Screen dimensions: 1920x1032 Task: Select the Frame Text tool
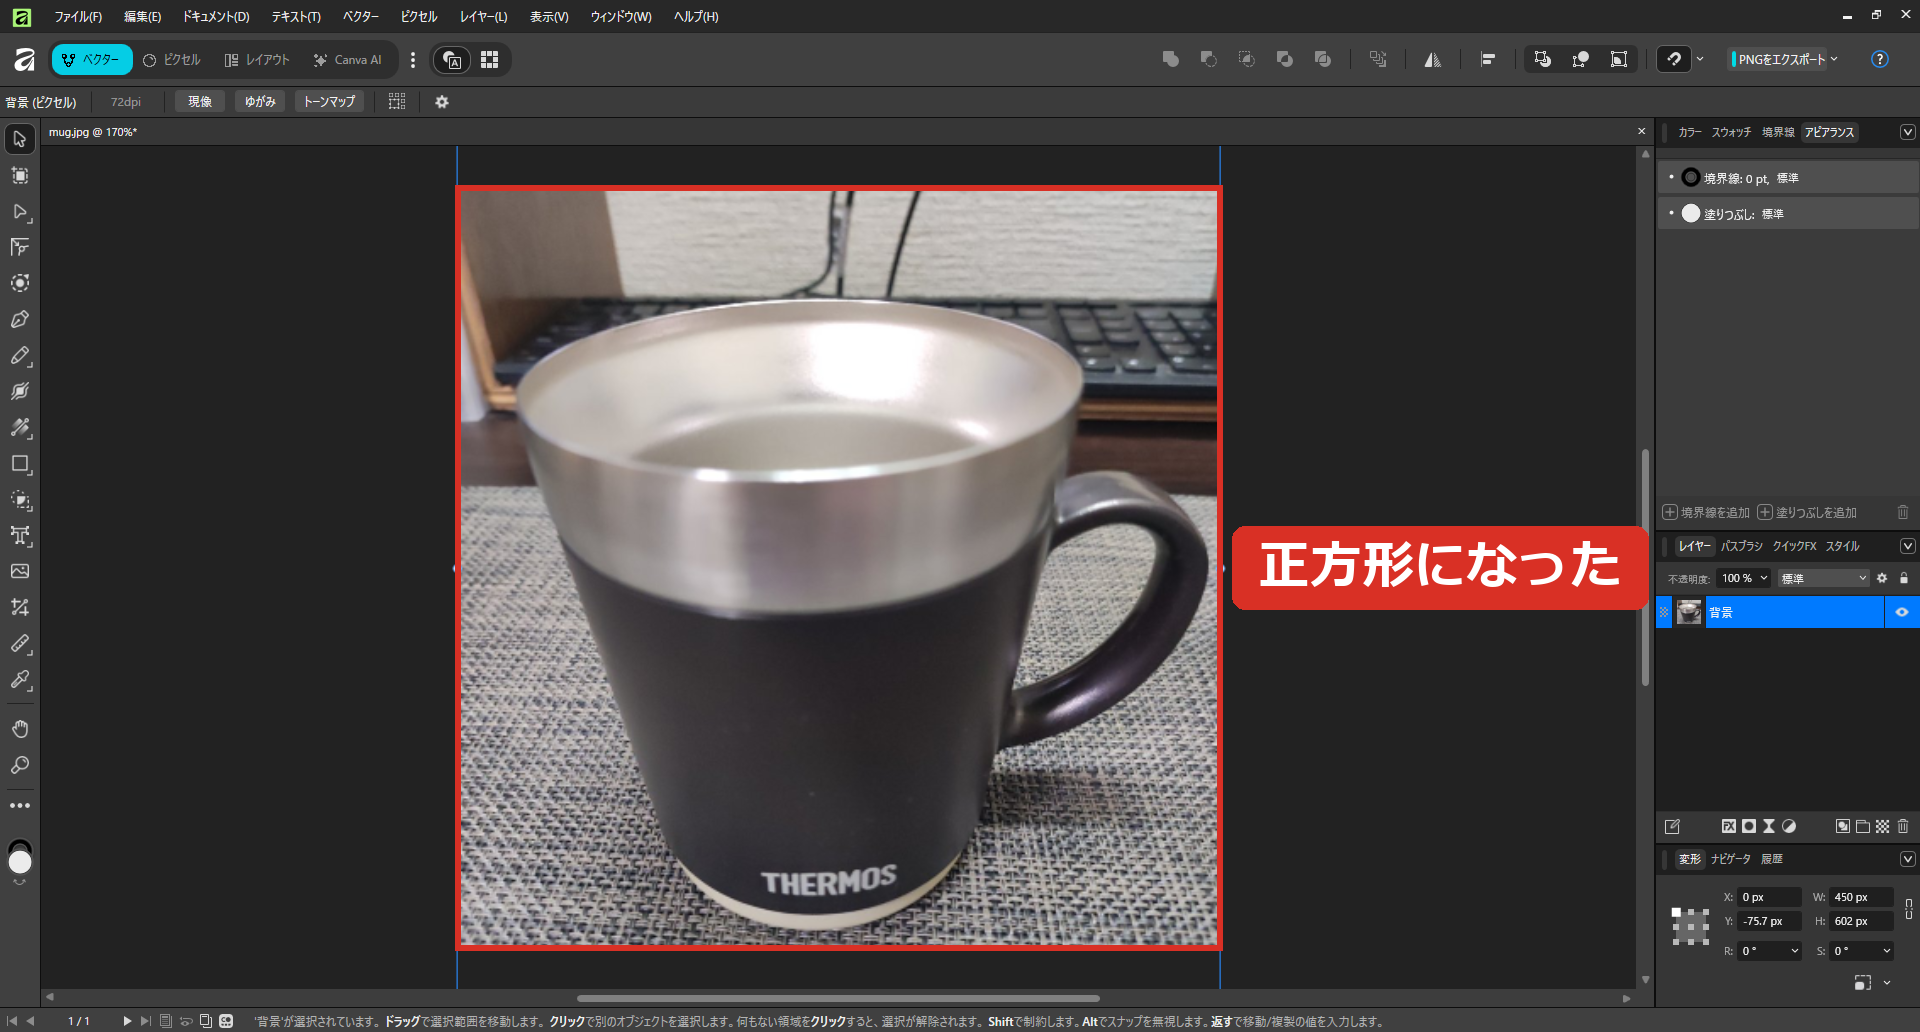(20, 535)
